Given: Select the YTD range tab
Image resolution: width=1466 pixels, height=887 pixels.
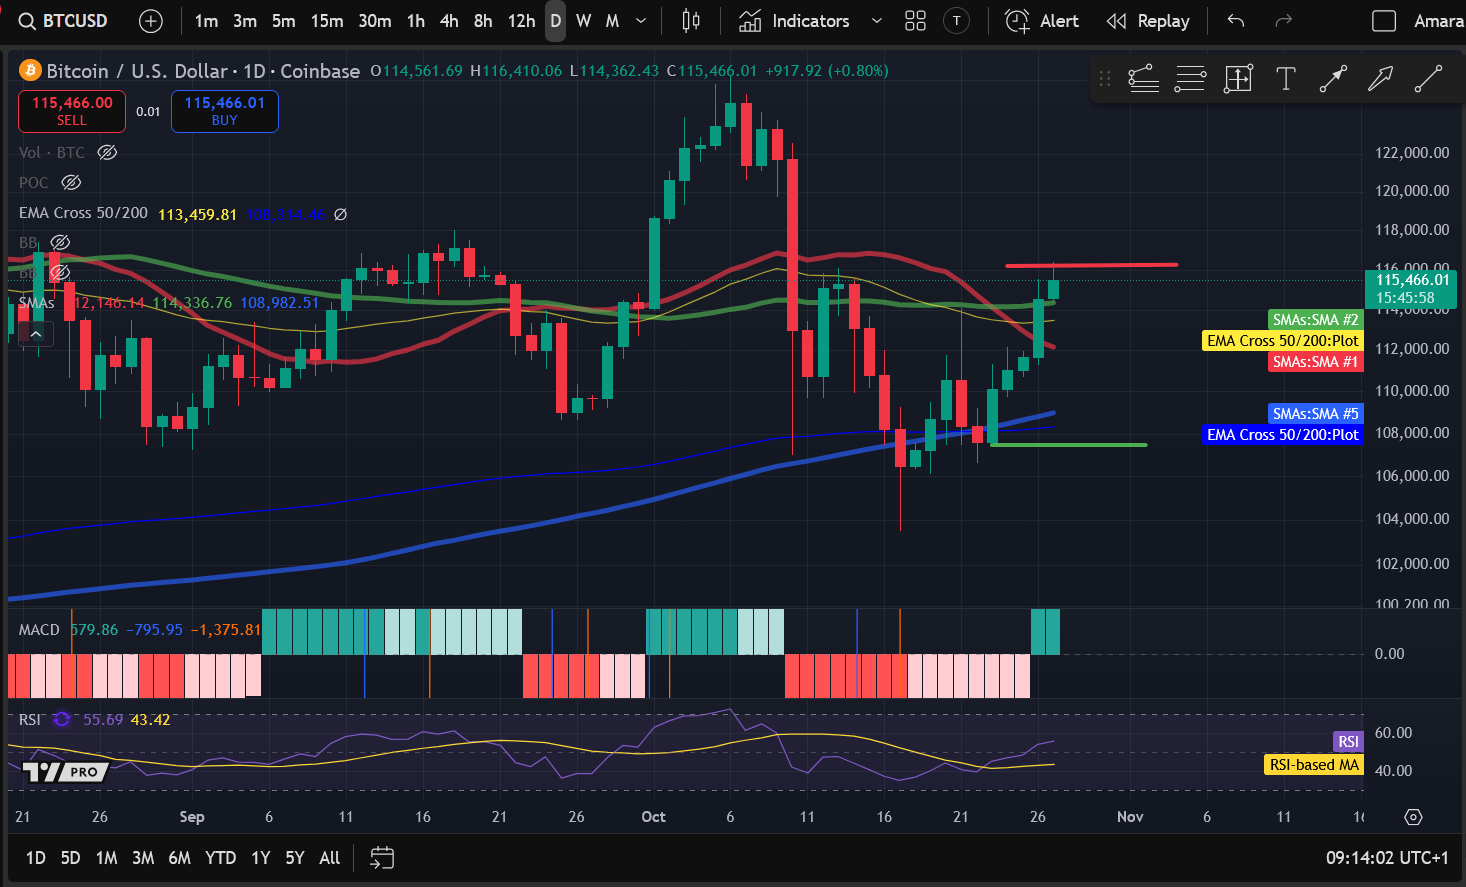Looking at the screenshot, I should (x=221, y=858).
